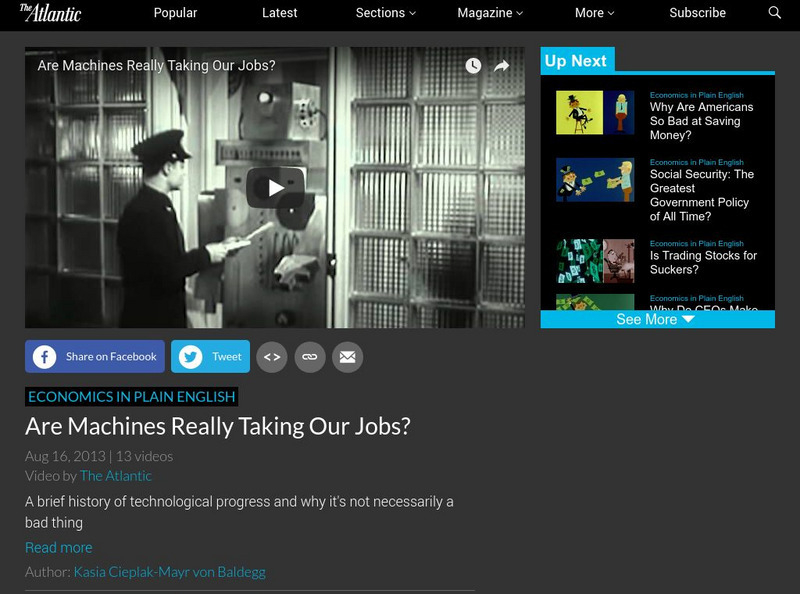Viewport: 800px width, 594px height.
Task: Open 'Social Security: The Greatest Government Policy' video
Action: [x=702, y=195]
